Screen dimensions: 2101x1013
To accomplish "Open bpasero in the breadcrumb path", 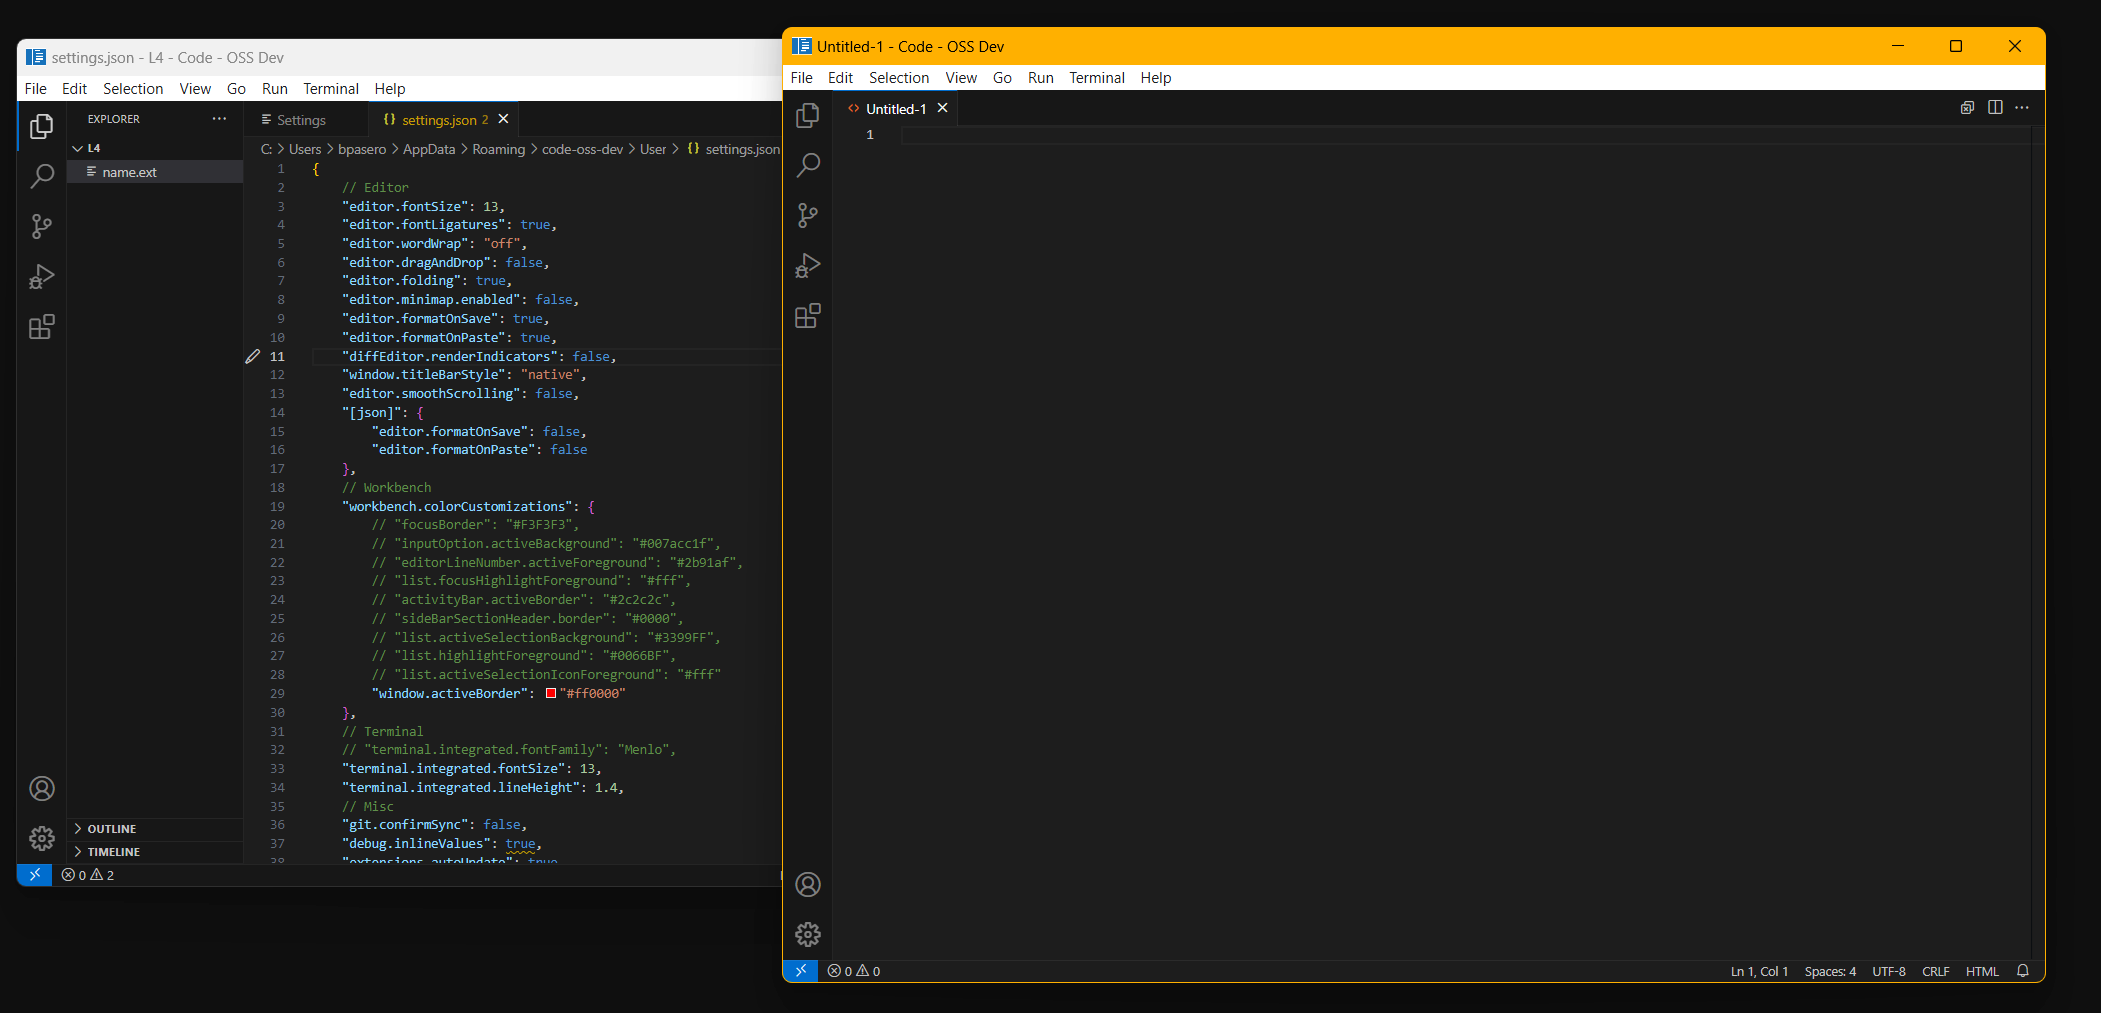I will tap(362, 148).
